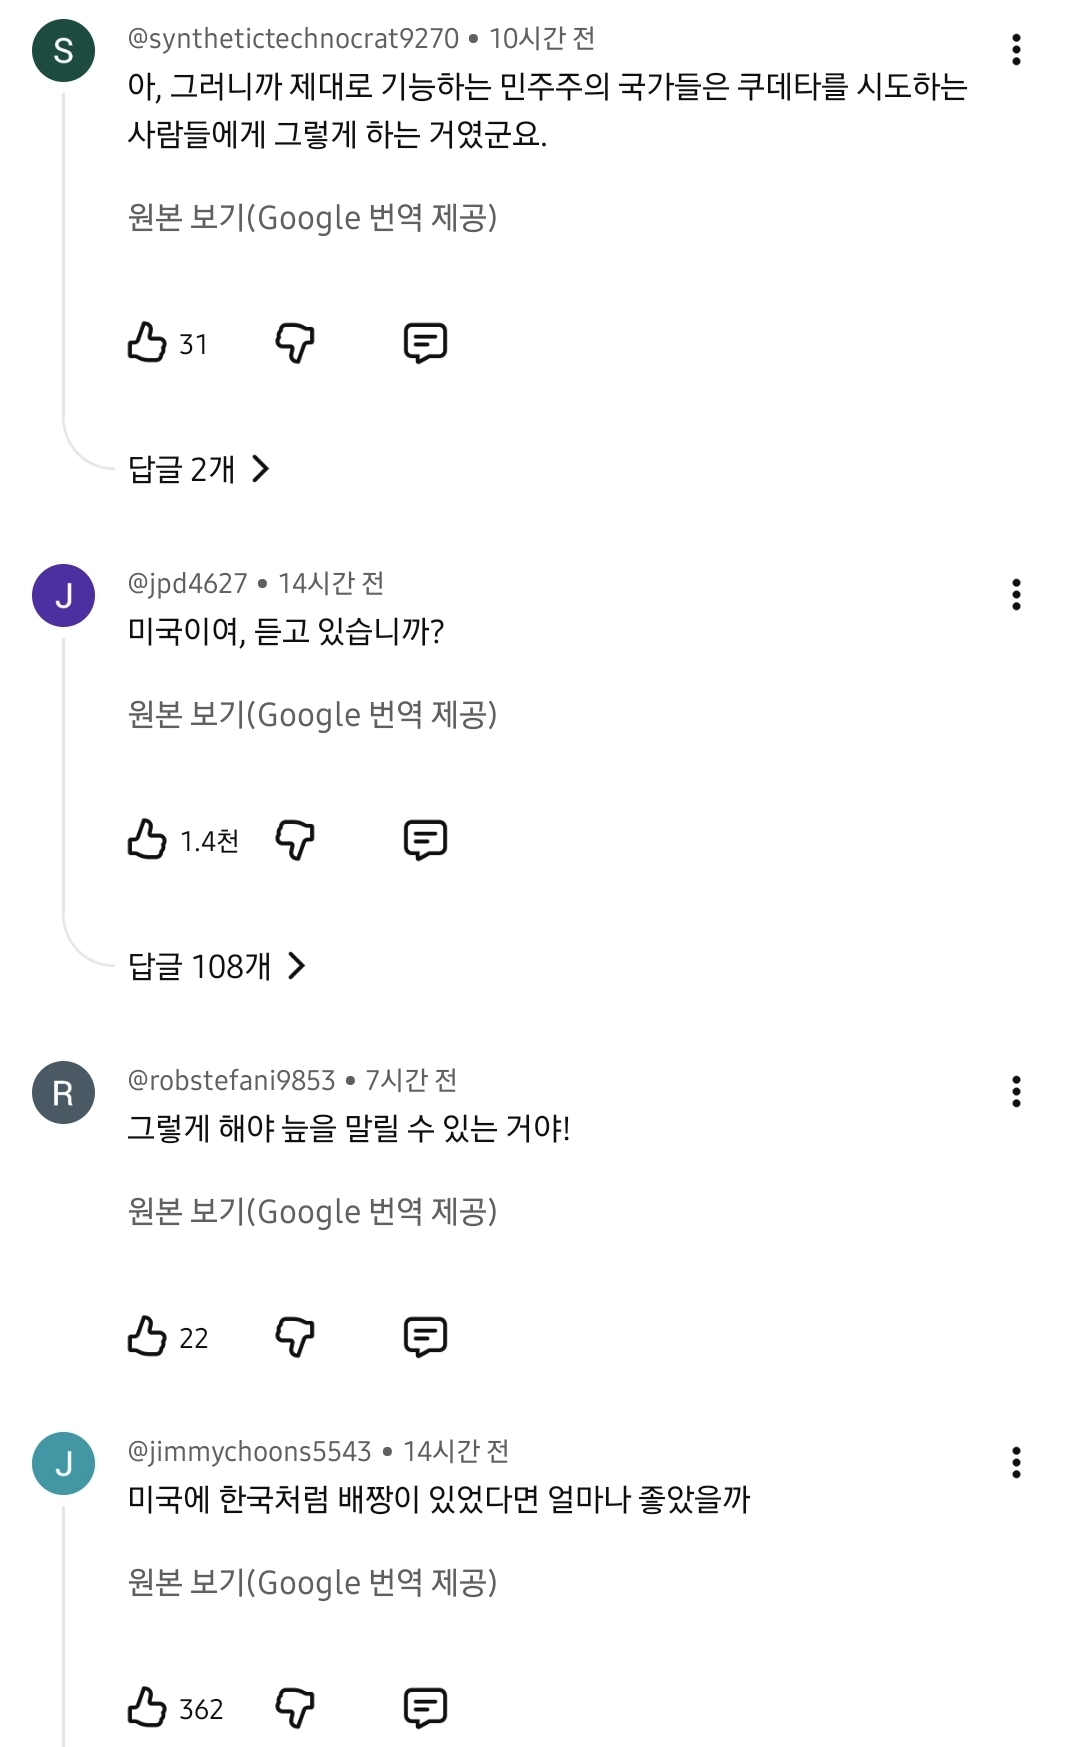Open three-dot menu on @jimmychoons5543 comment
The height and width of the screenshot is (1747, 1080).
[1016, 1463]
